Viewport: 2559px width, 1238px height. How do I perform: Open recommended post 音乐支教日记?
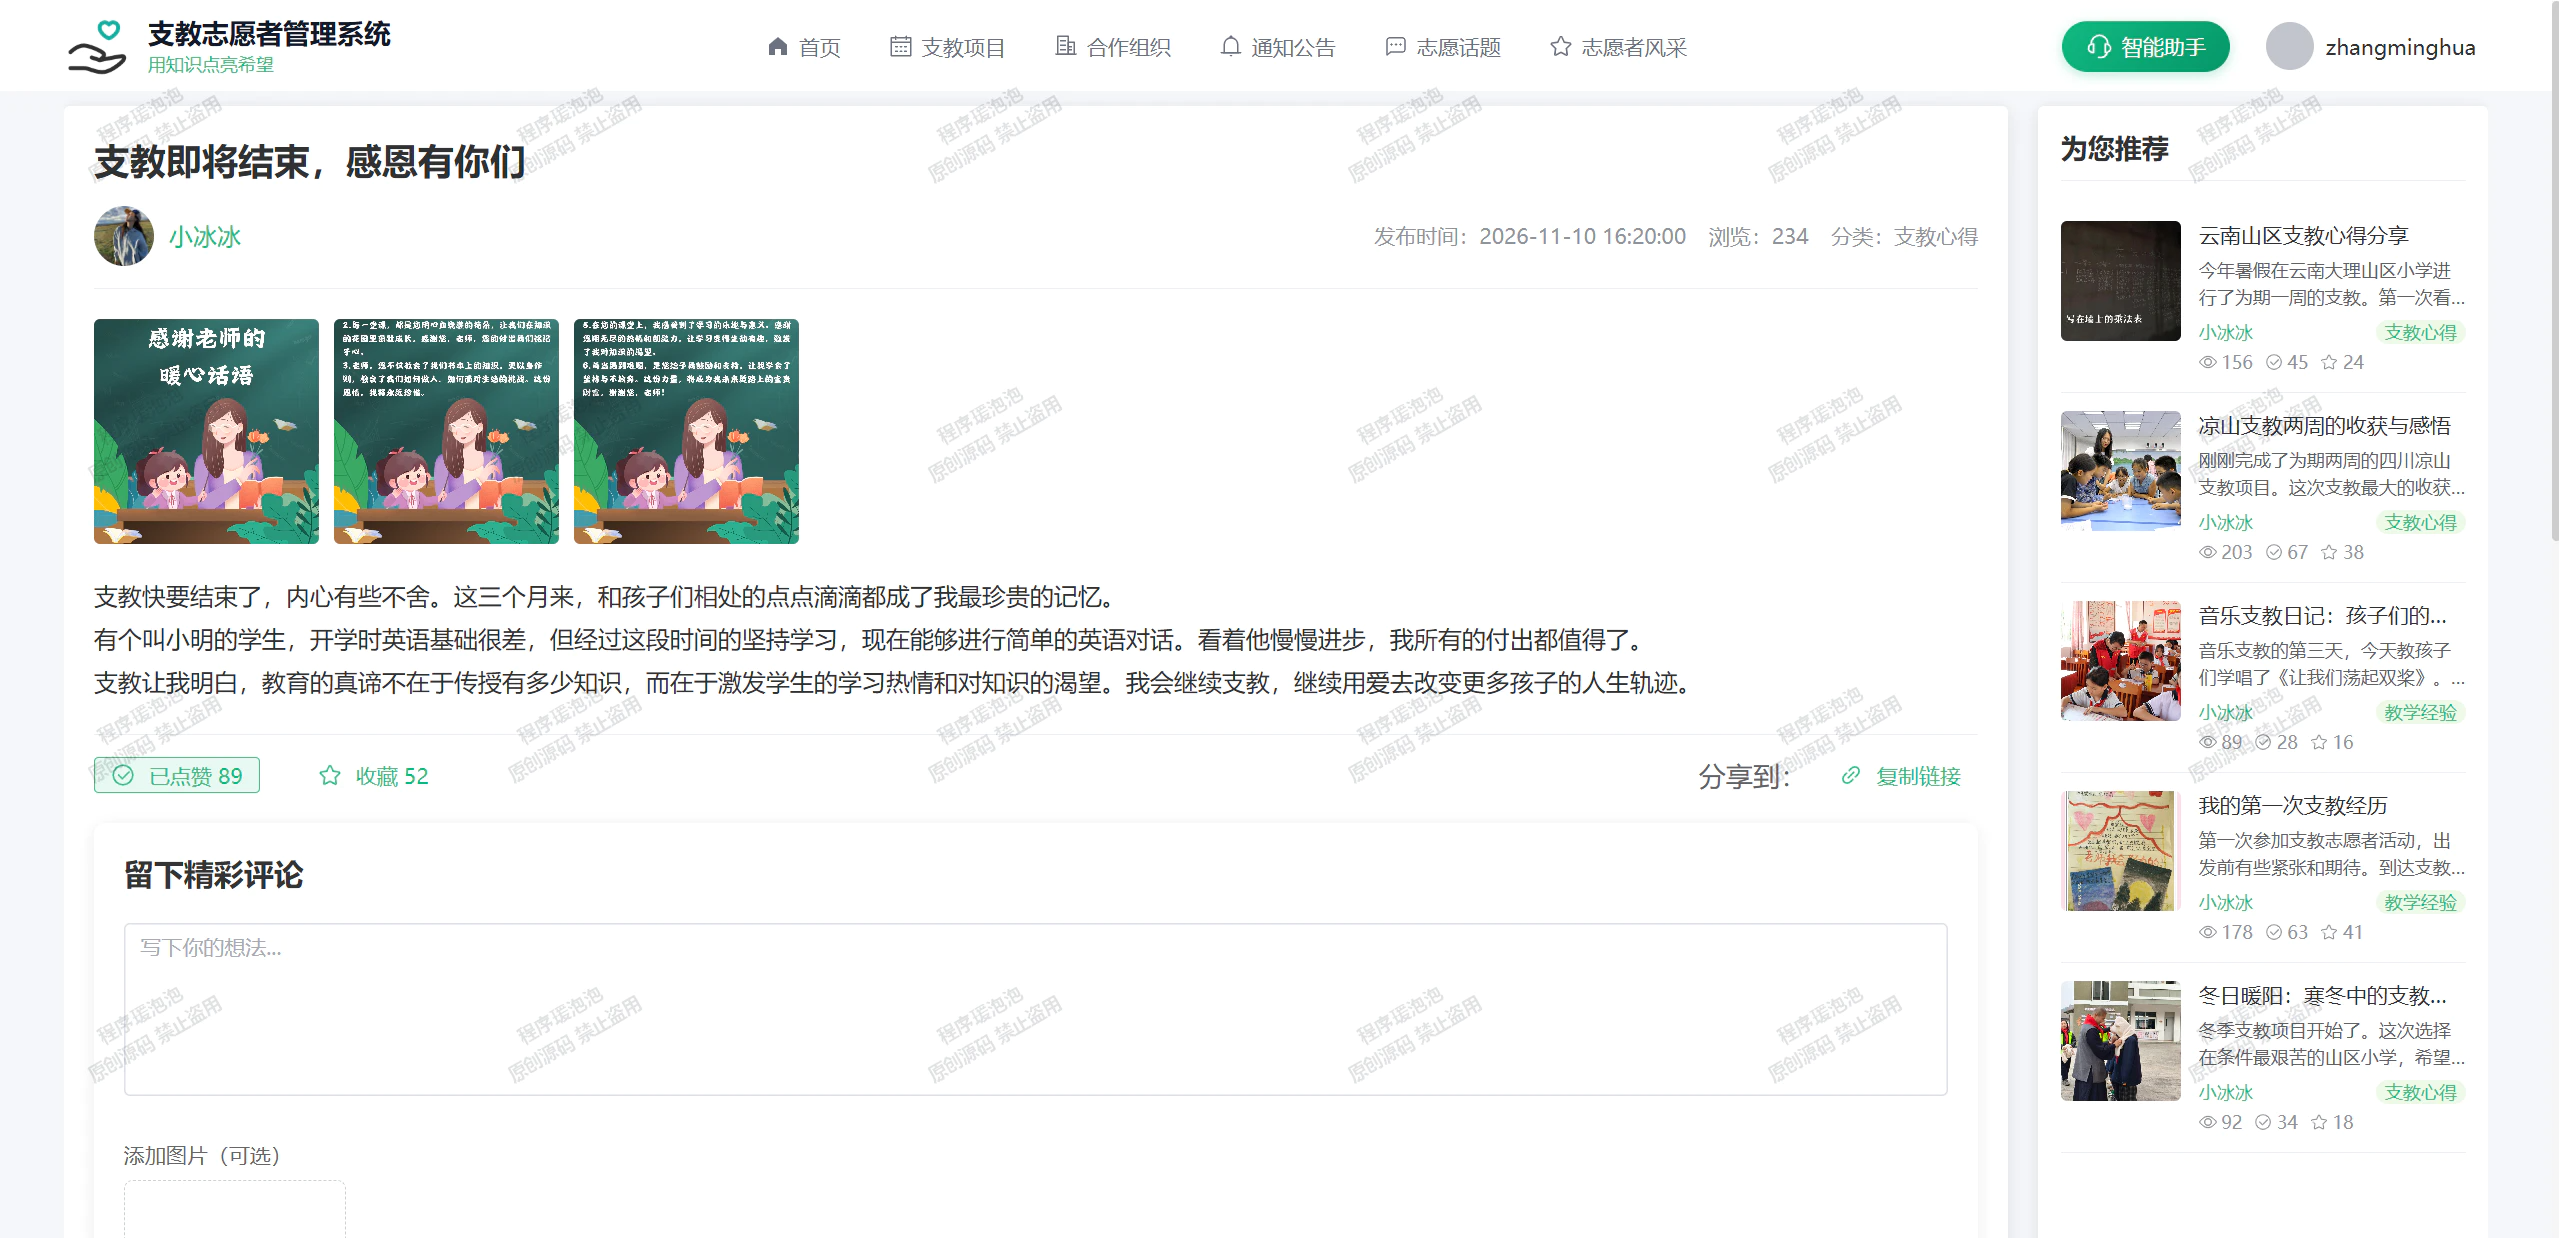pyautogui.click(x=2322, y=615)
